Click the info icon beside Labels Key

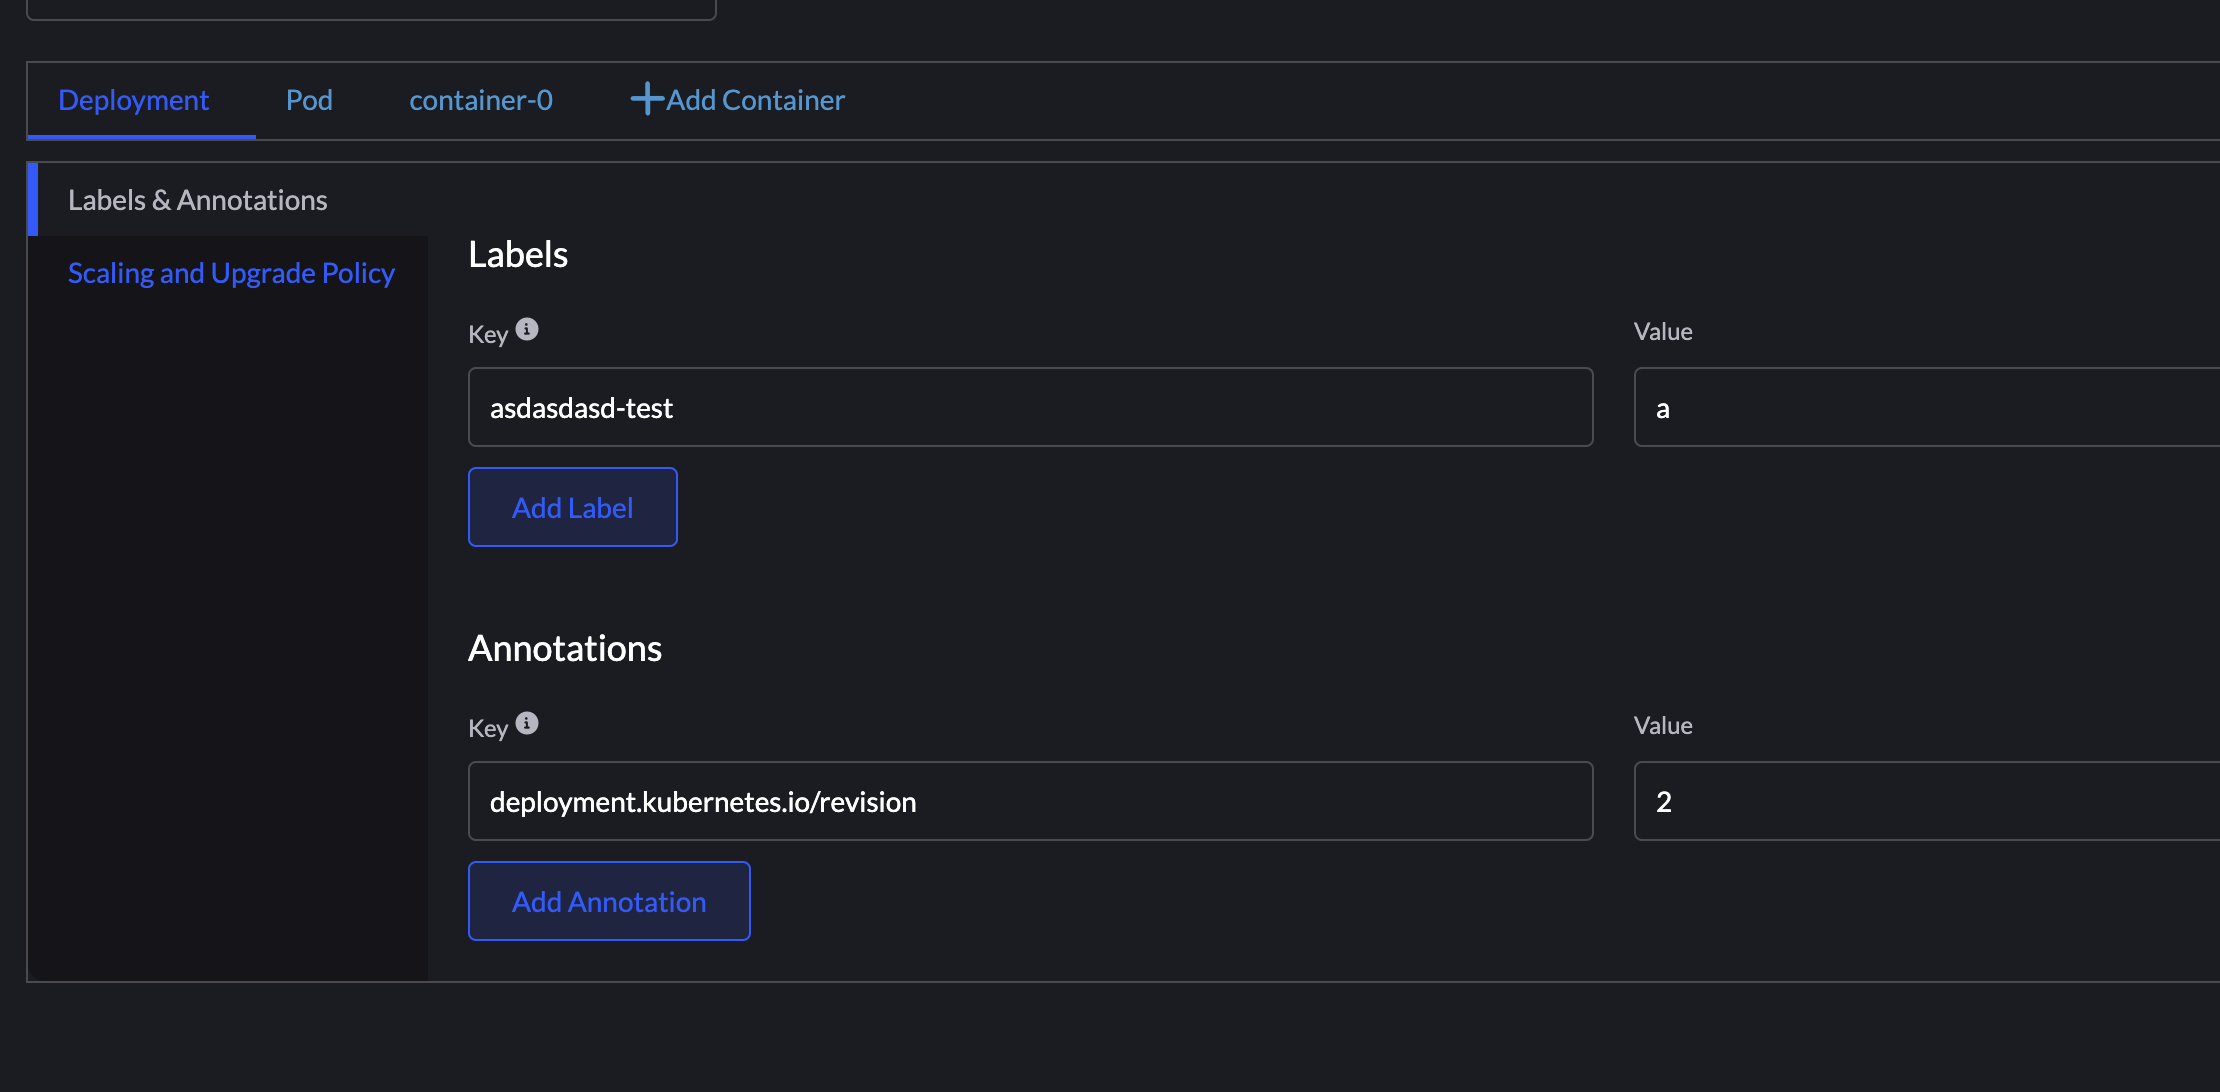pyautogui.click(x=527, y=329)
